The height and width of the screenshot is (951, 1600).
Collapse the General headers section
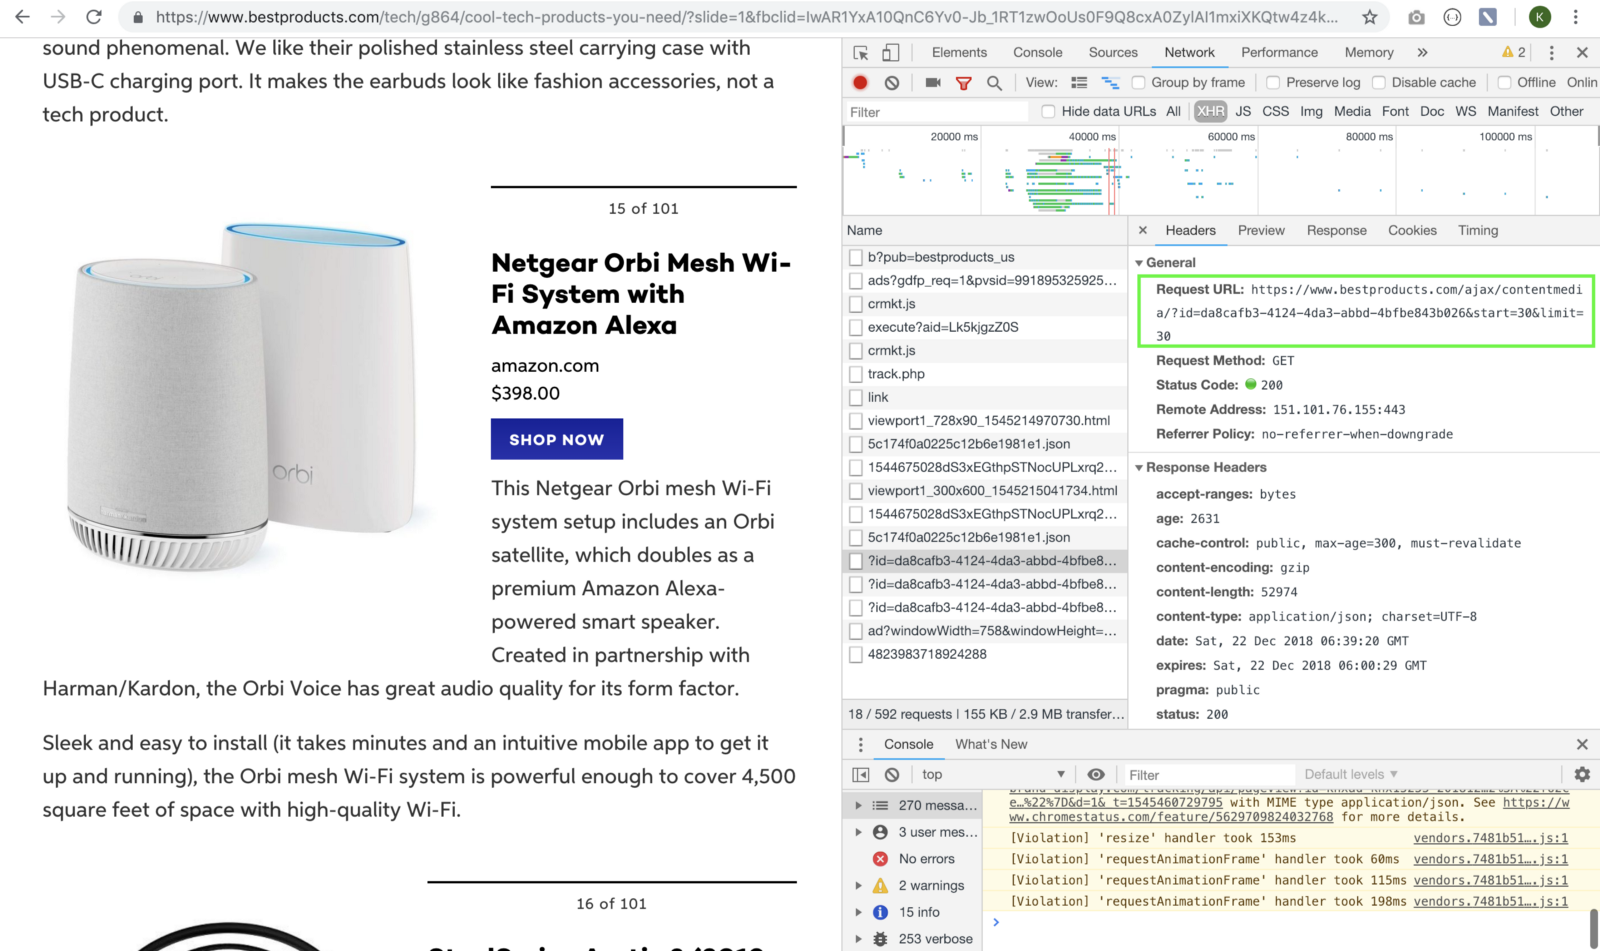coord(1139,263)
